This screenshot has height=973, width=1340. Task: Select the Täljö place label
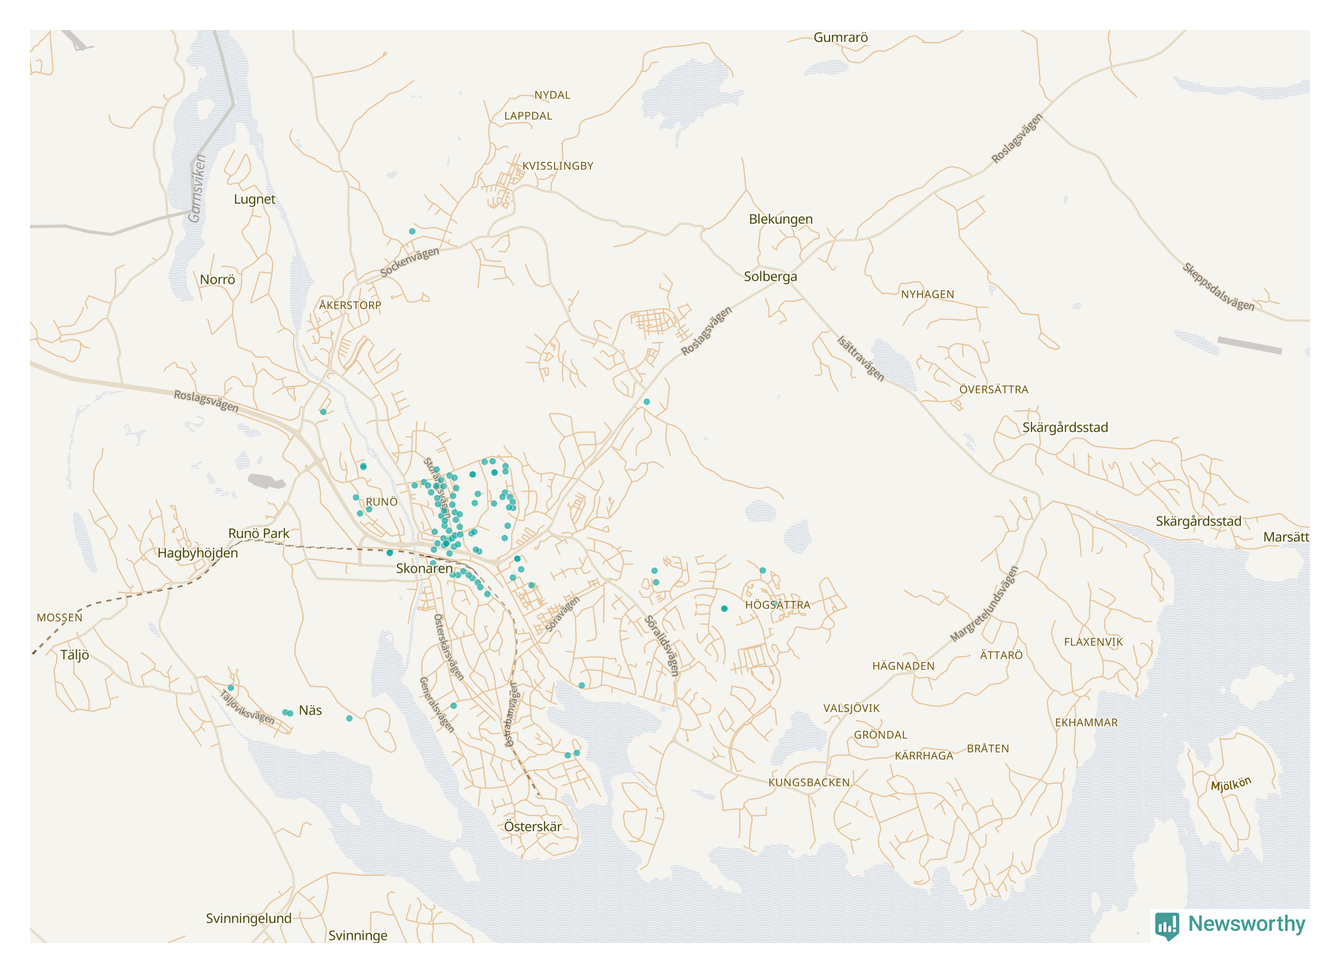(x=75, y=655)
